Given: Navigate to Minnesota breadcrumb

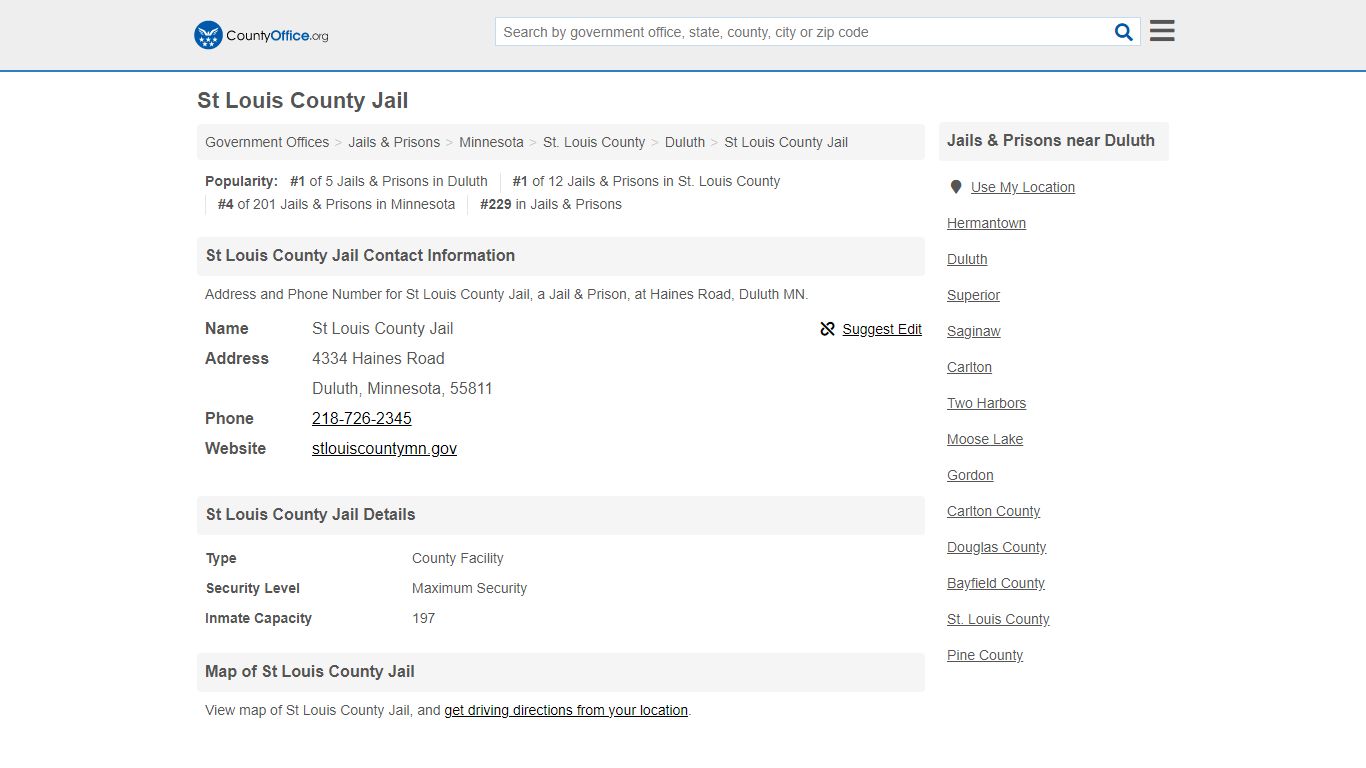Looking at the screenshot, I should pyautogui.click(x=491, y=142).
